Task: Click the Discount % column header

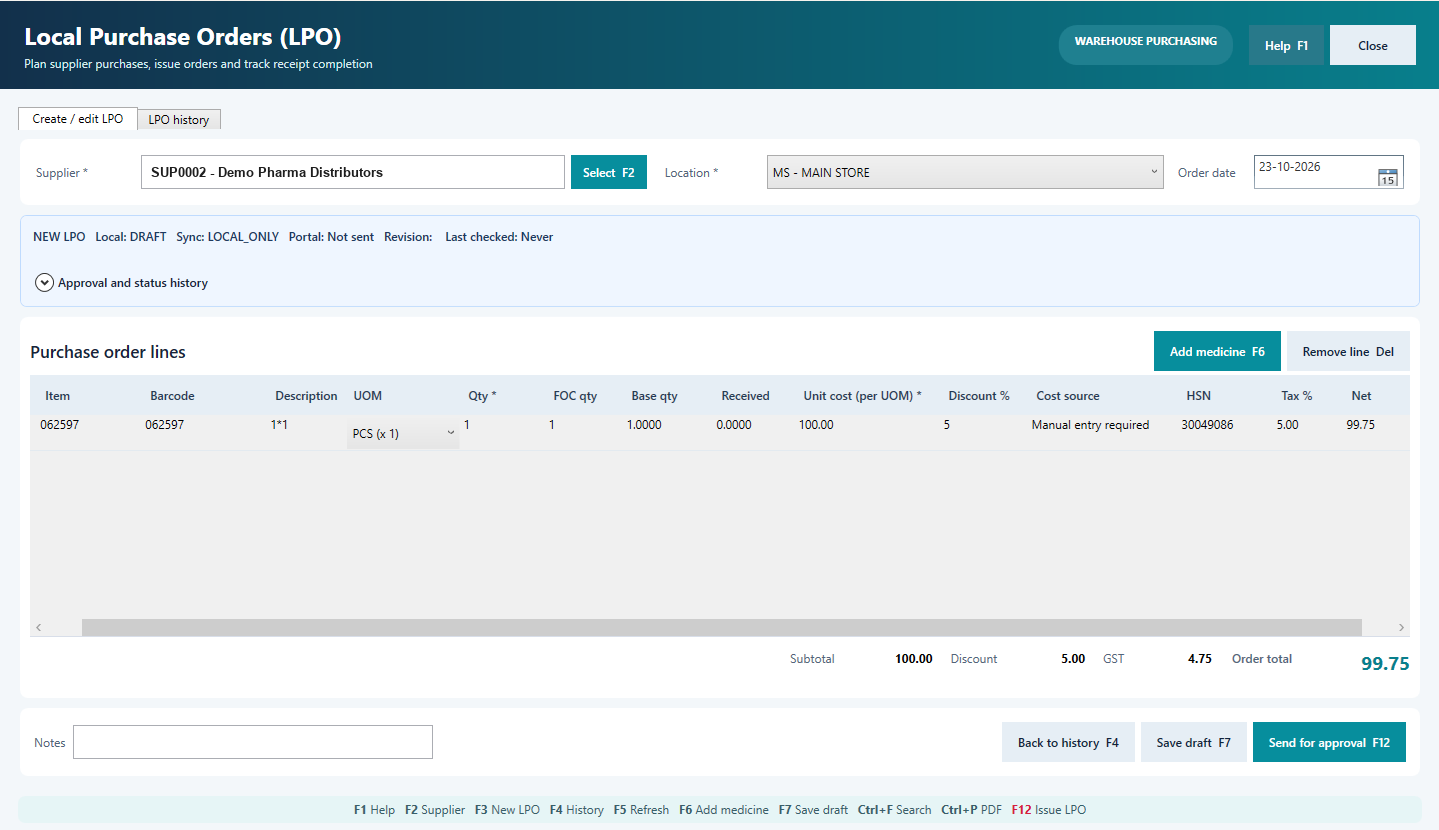Action: click(x=979, y=396)
